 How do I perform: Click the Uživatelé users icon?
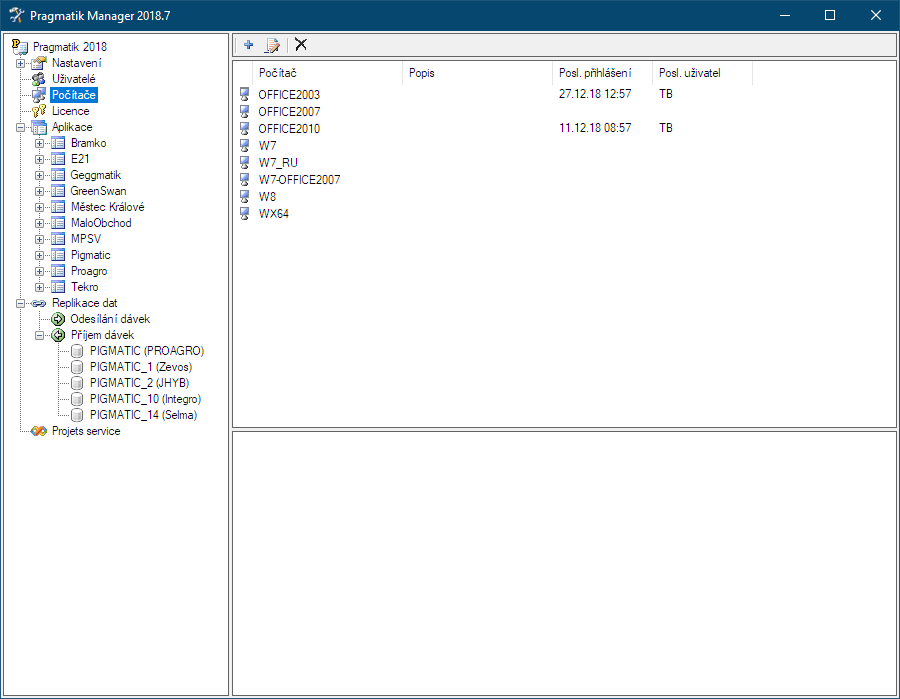coord(38,79)
